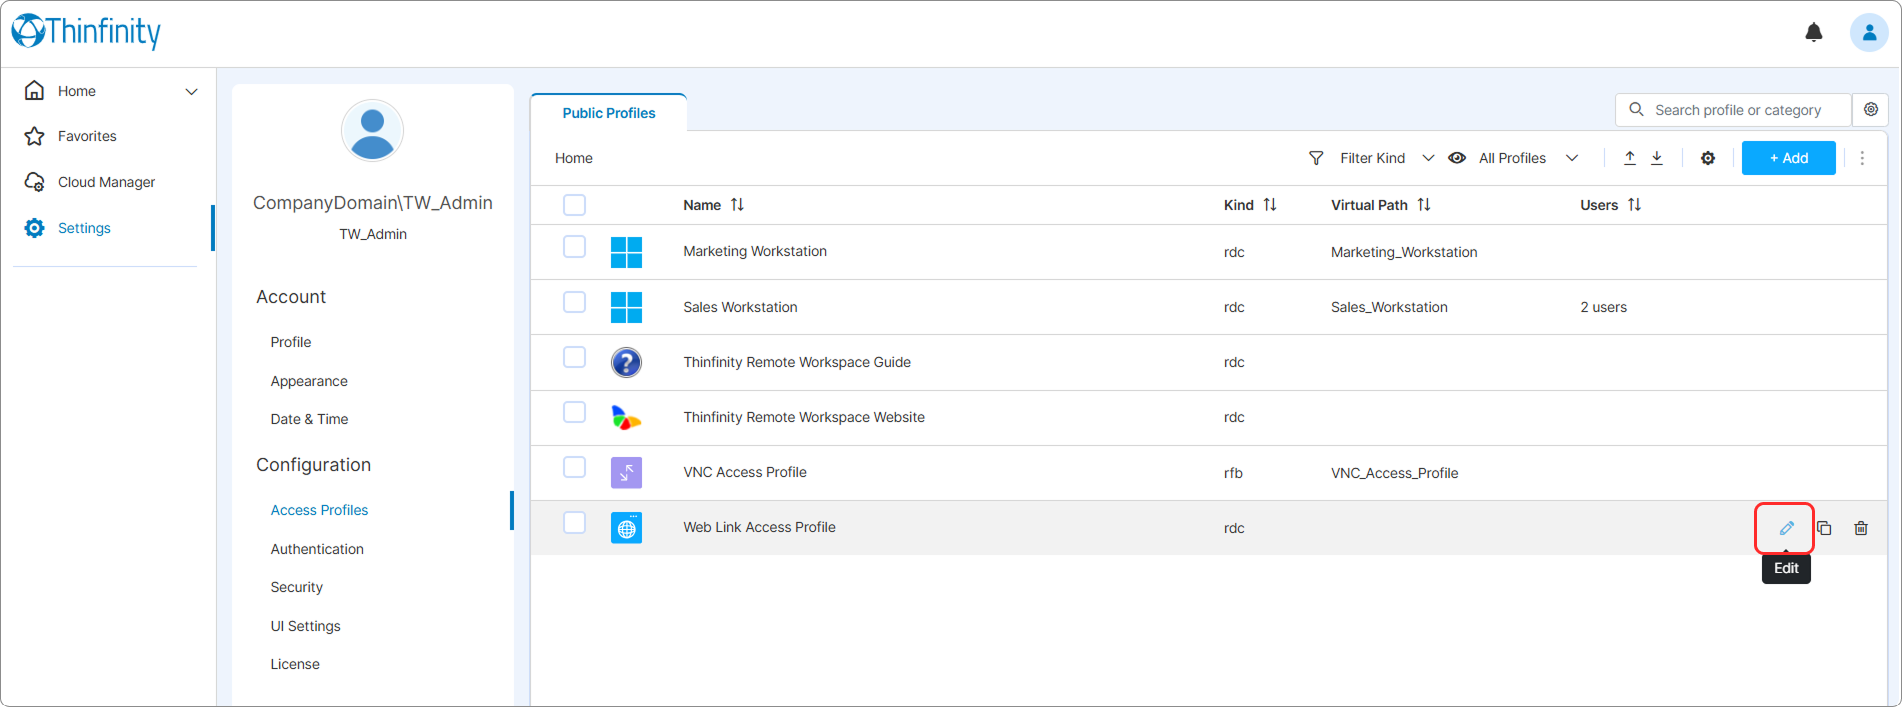Screen dimensions: 1902x707
Task: Click the Web Link globe icon
Action: (x=626, y=528)
